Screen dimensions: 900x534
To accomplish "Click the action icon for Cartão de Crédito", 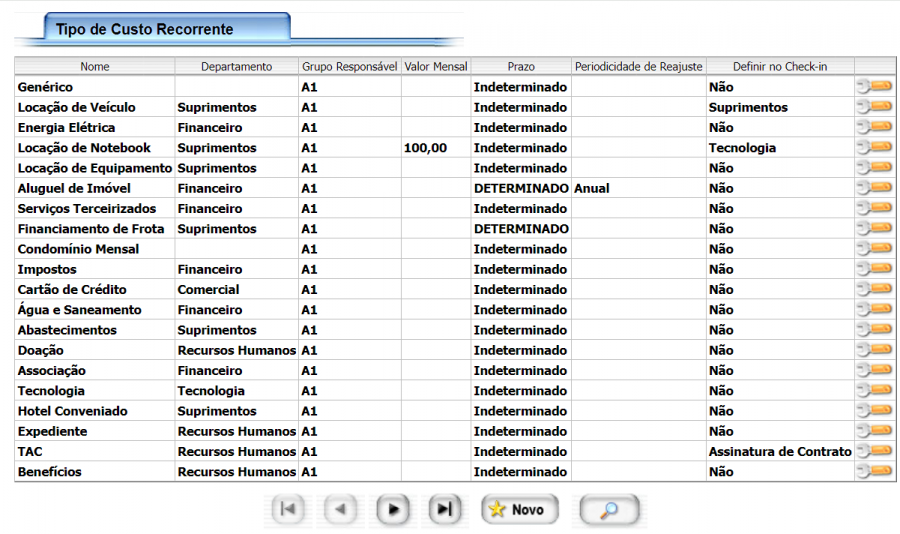I will pos(875,290).
